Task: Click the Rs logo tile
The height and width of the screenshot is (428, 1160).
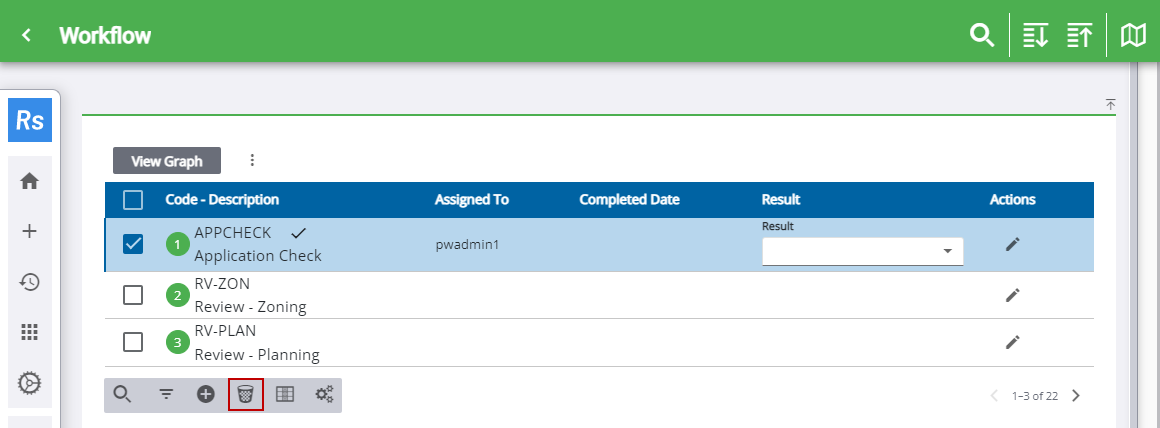Action: (30, 121)
